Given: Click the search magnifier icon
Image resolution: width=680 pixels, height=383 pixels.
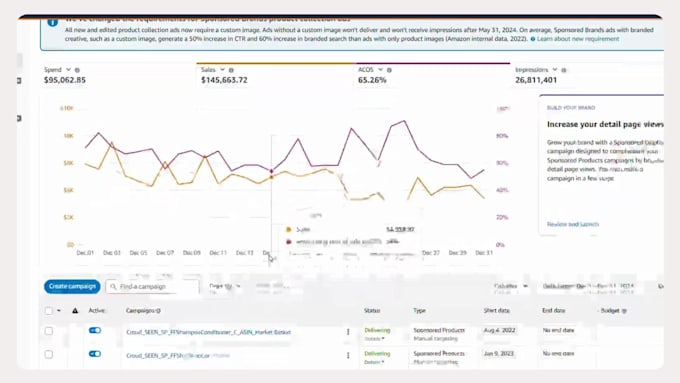Looking at the screenshot, I should coord(113,287).
